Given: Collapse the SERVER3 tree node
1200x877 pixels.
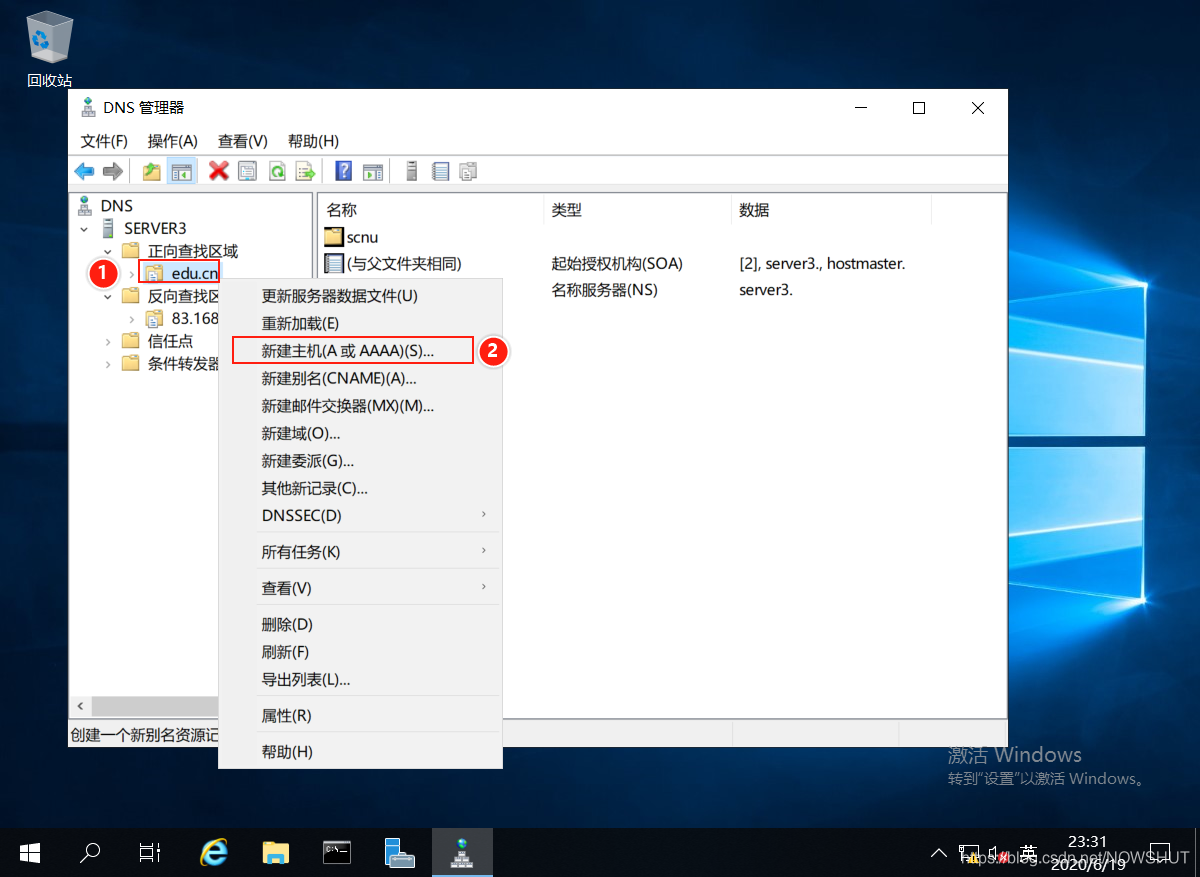Looking at the screenshot, I should coord(83,228).
